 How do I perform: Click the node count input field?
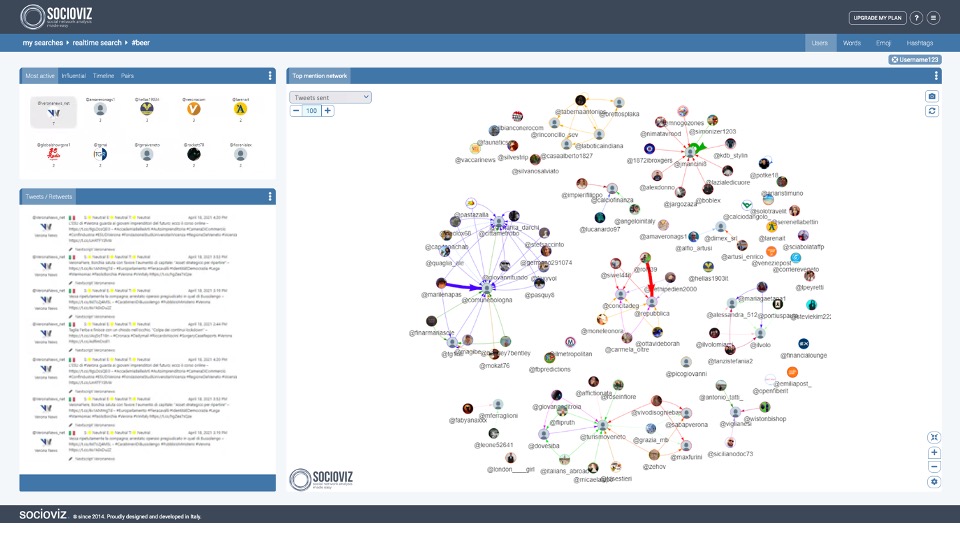tap(312, 111)
